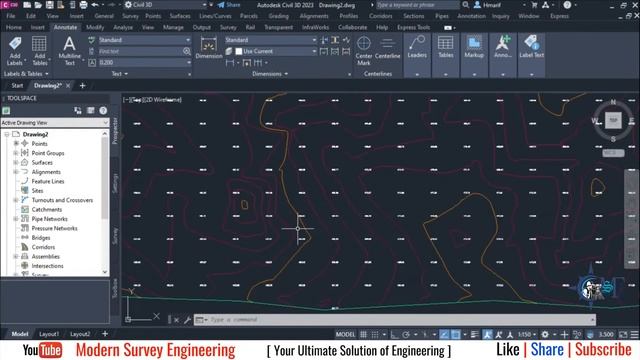Click the find text search icon

click(187, 51)
